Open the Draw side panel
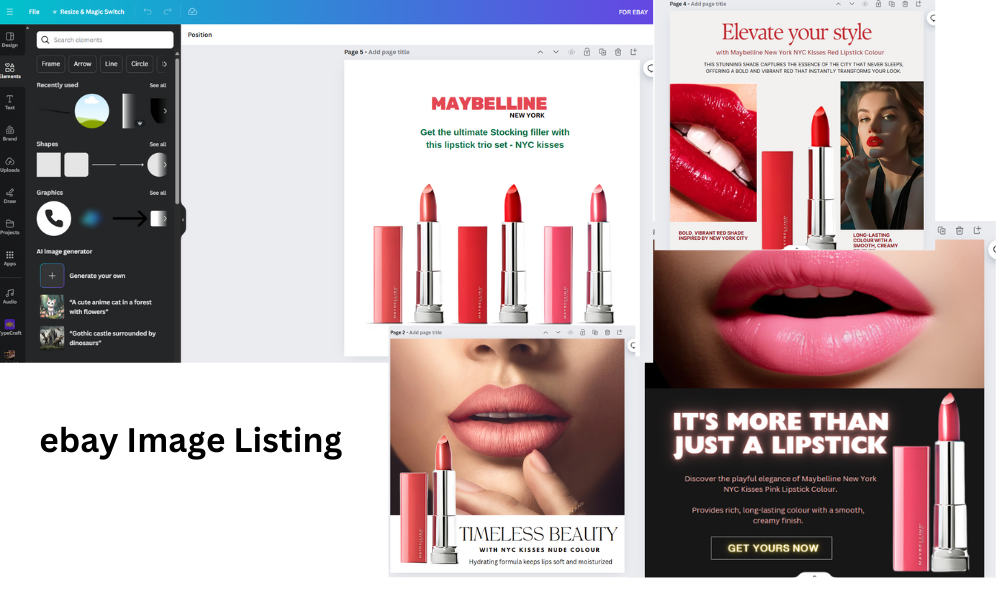 point(10,196)
